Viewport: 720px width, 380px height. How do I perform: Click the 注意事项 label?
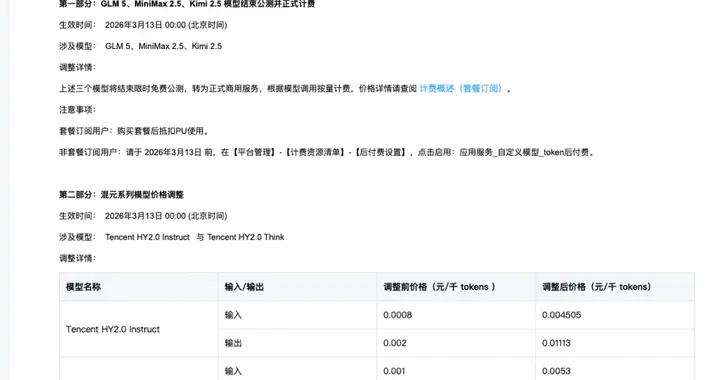[x=77, y=110]
